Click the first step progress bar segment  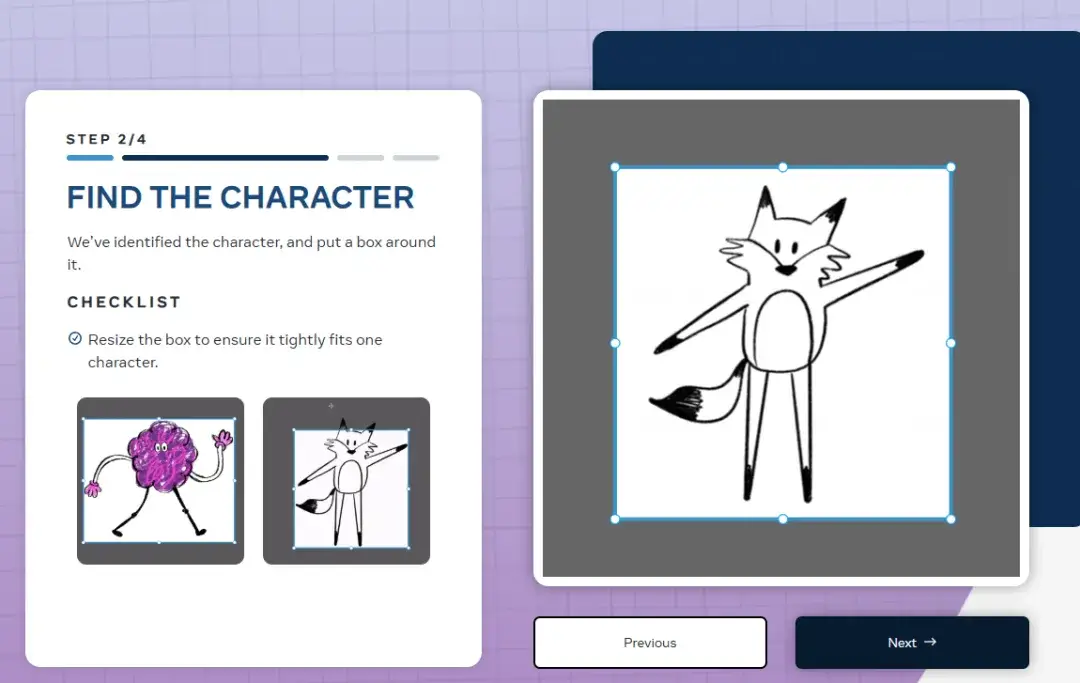pos(90,158)
